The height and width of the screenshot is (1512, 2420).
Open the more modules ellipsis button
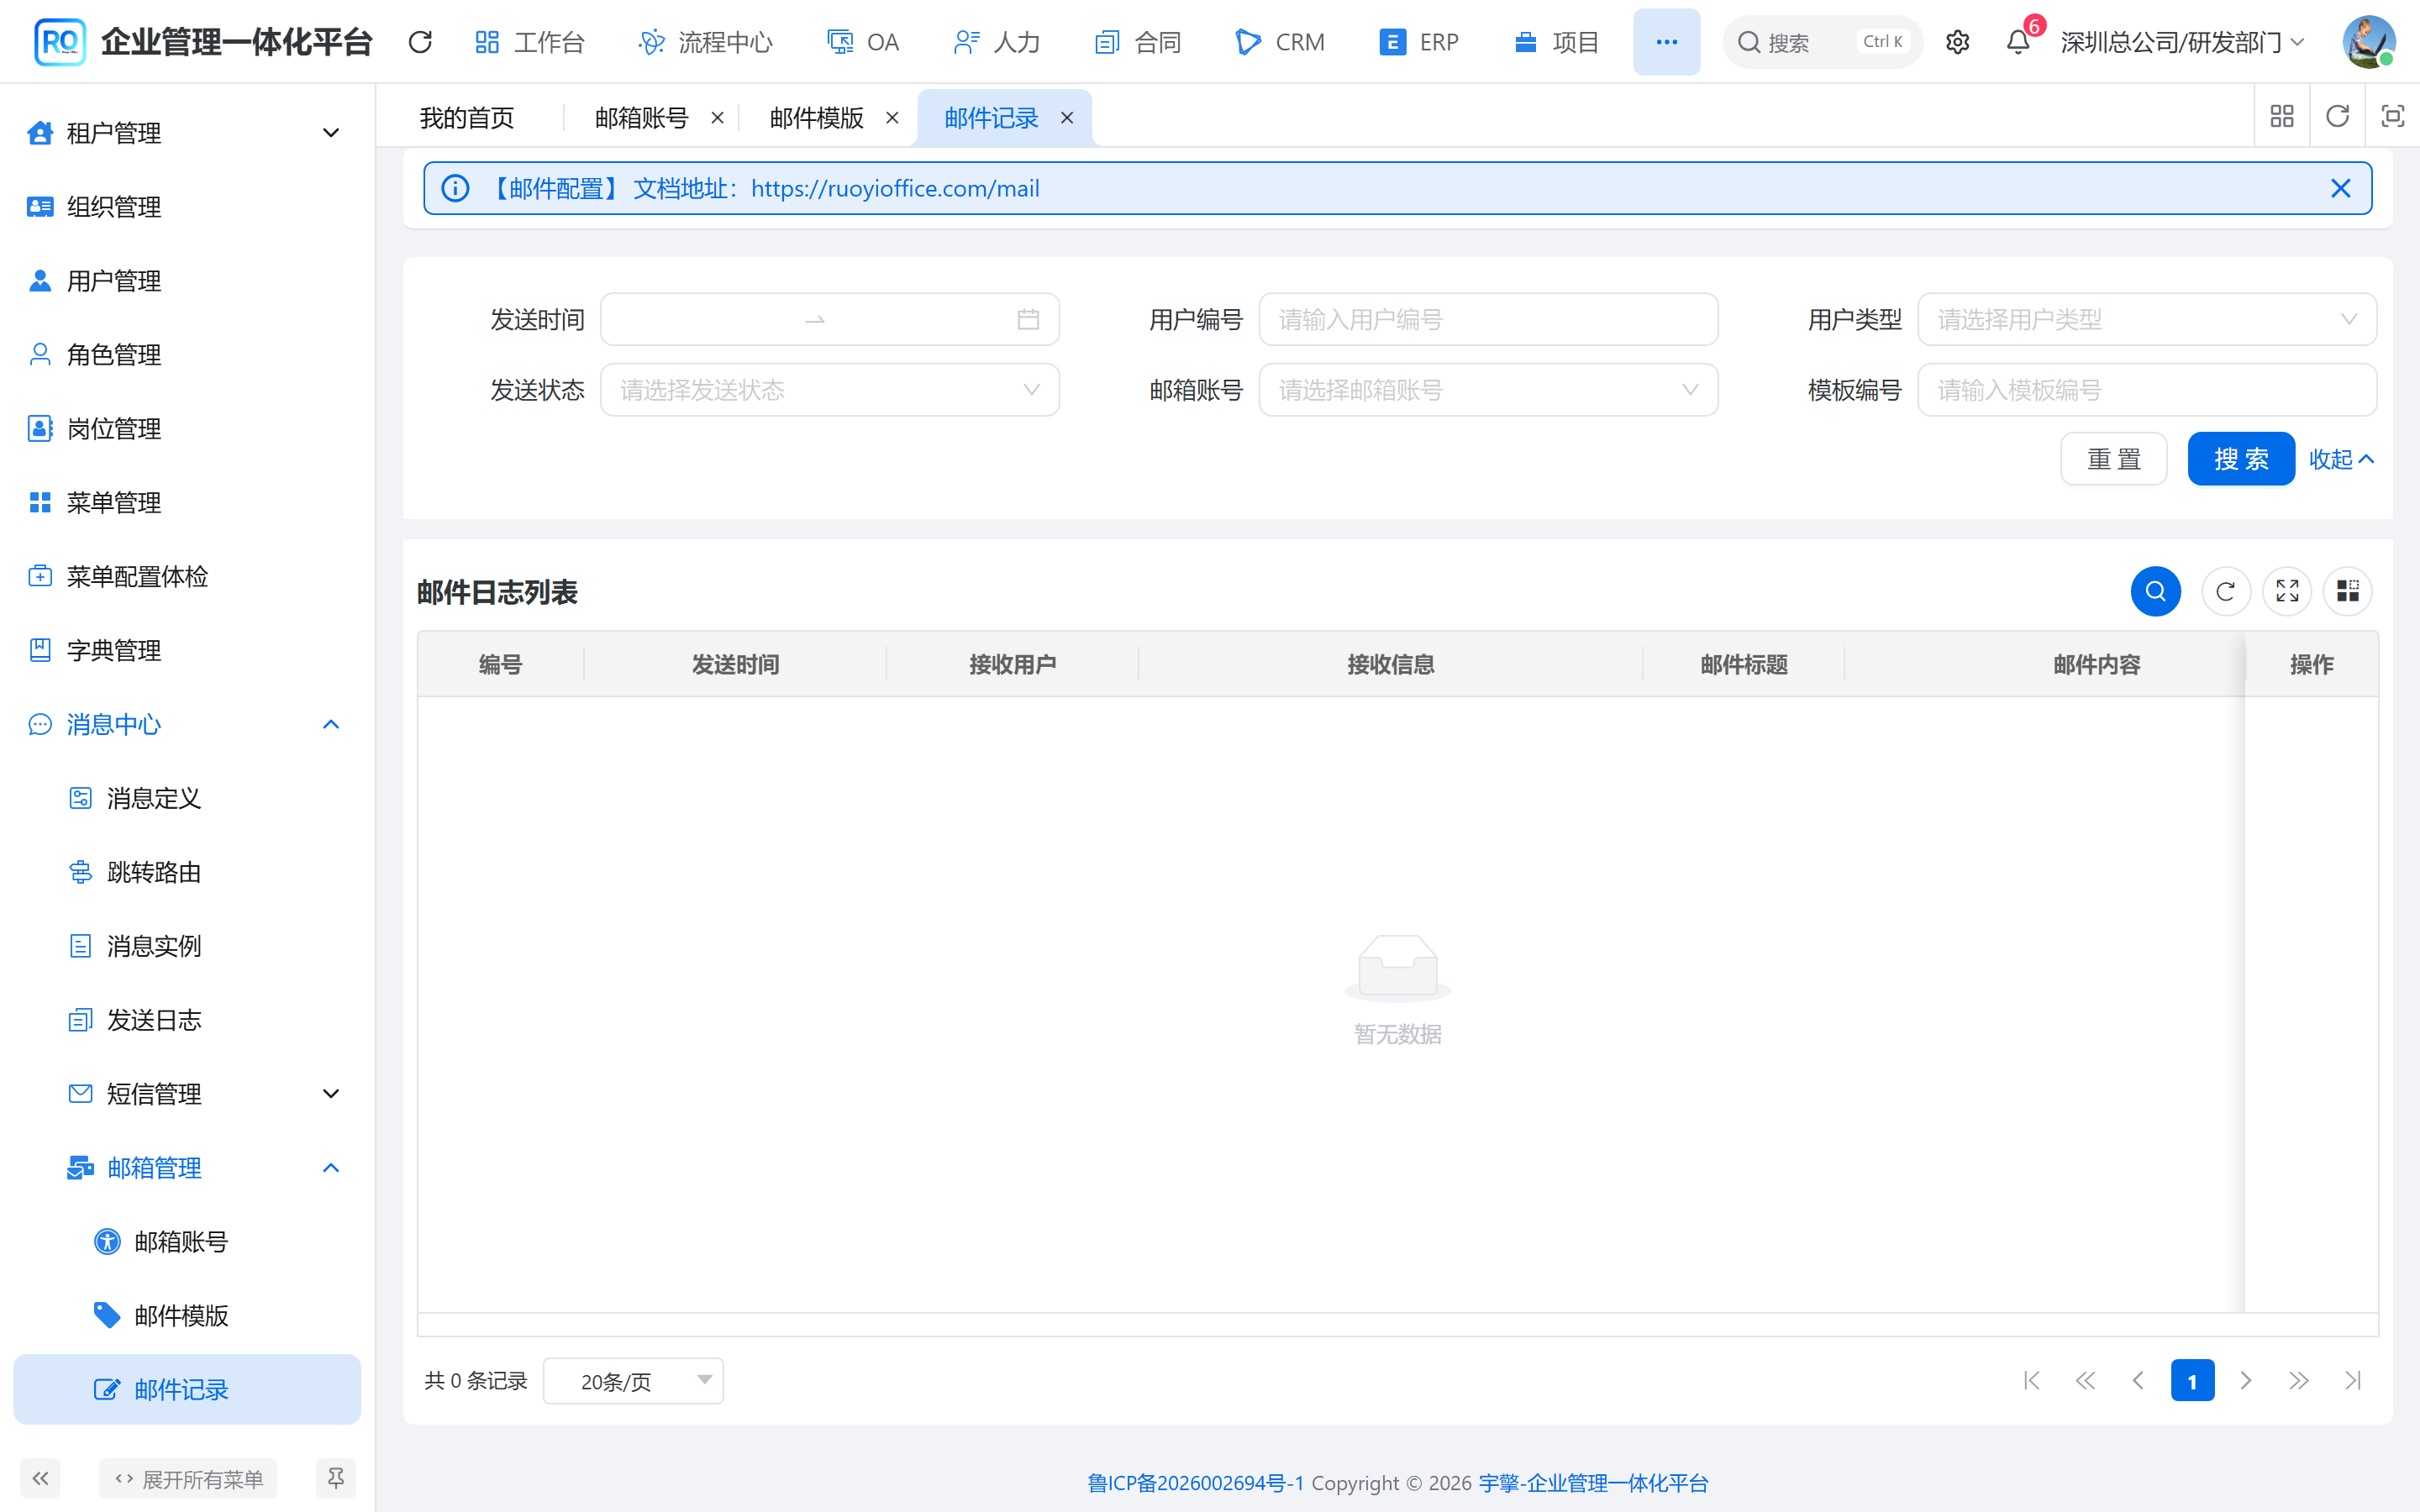[x=1666, y=42]
